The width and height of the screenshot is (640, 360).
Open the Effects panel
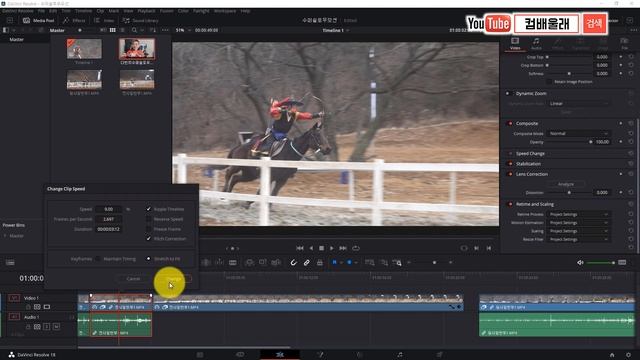pyautogui.click(x=74, y=20)
